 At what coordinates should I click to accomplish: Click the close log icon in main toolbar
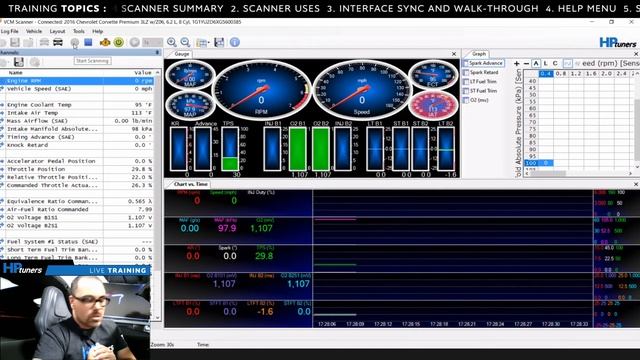click(29, 42)
